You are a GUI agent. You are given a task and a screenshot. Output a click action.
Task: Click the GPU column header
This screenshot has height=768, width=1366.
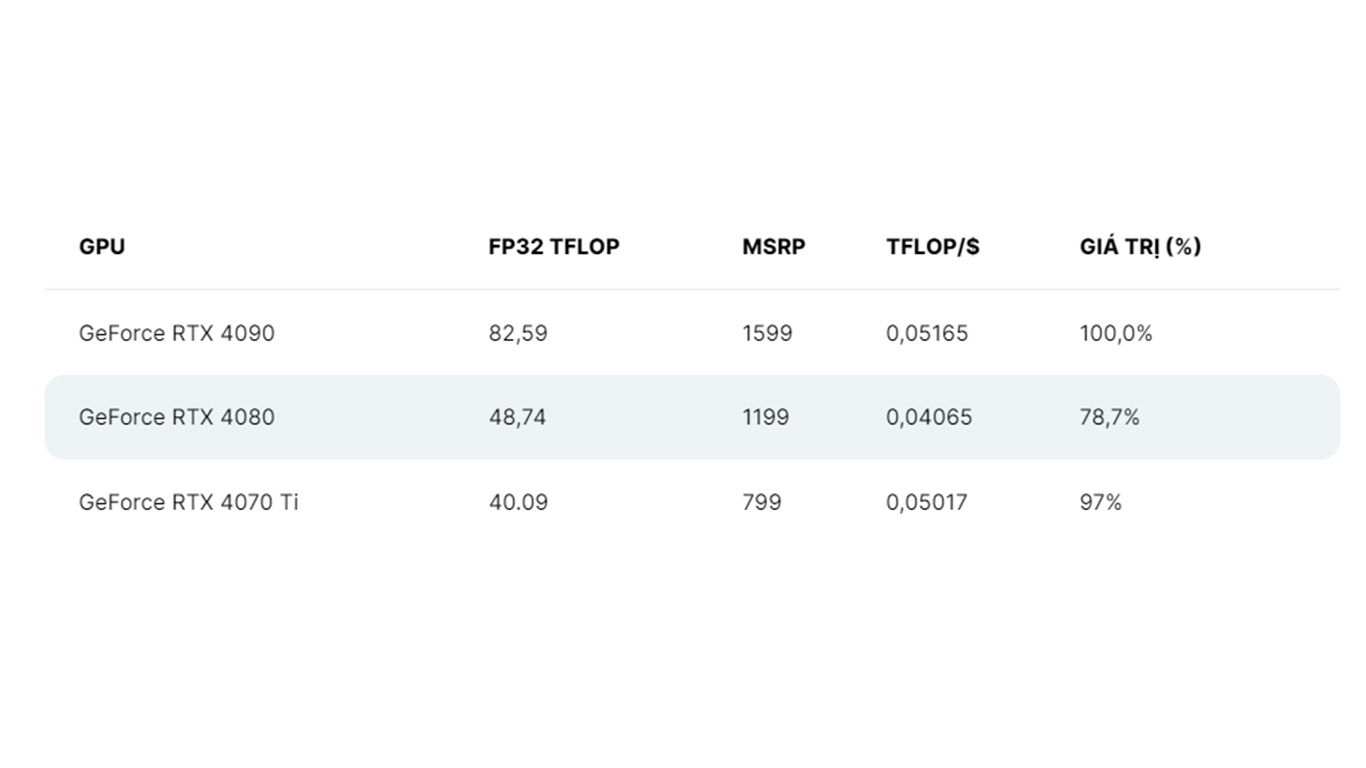pos(102,246)
